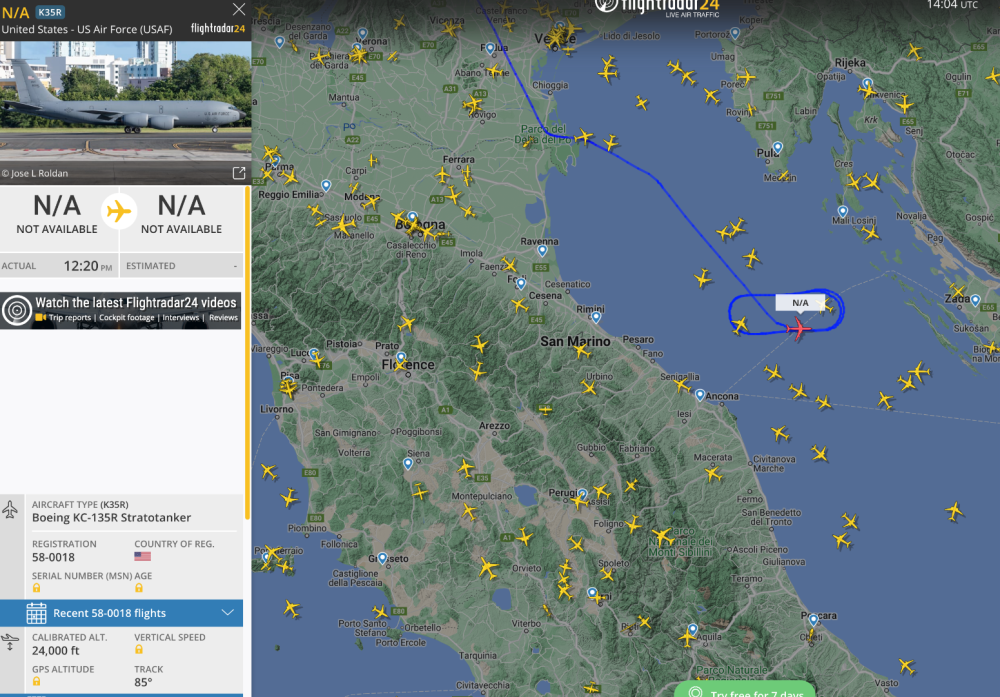The width and height of the screenshot is (1000, 697).
Task: Open the Reviews videos link
Action: 223,318
